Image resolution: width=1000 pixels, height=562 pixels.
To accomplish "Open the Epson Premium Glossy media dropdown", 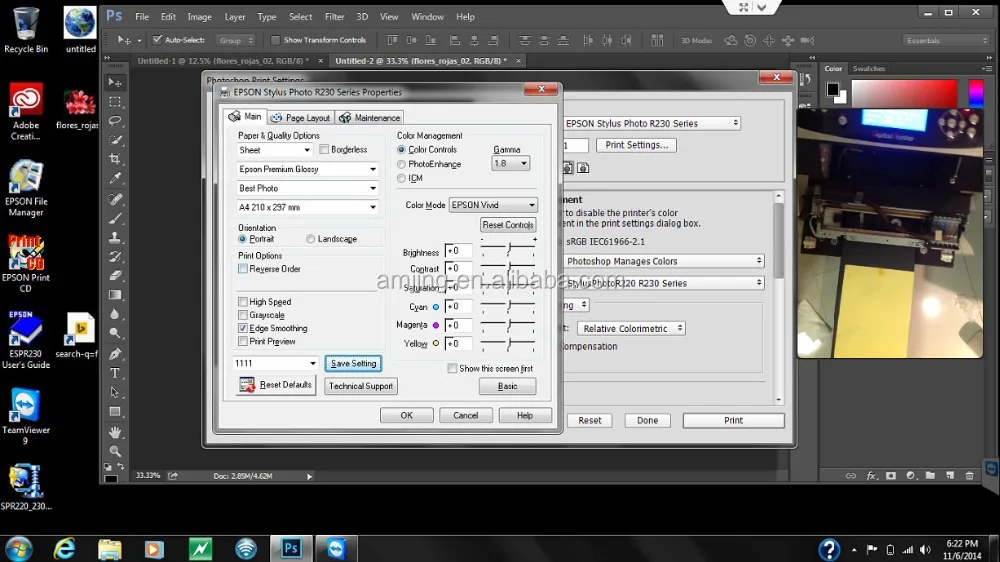I will 307,169.
